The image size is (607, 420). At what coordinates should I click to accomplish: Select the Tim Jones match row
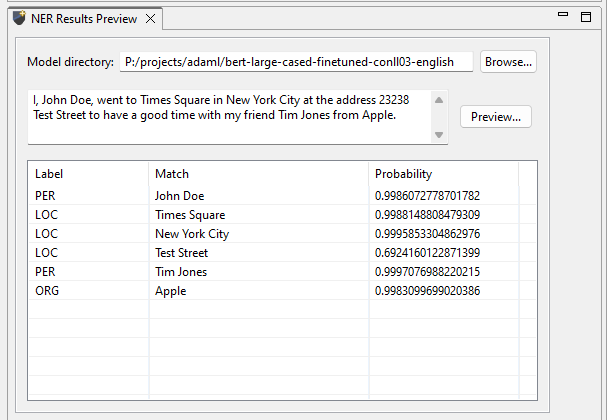coord(181,272)
